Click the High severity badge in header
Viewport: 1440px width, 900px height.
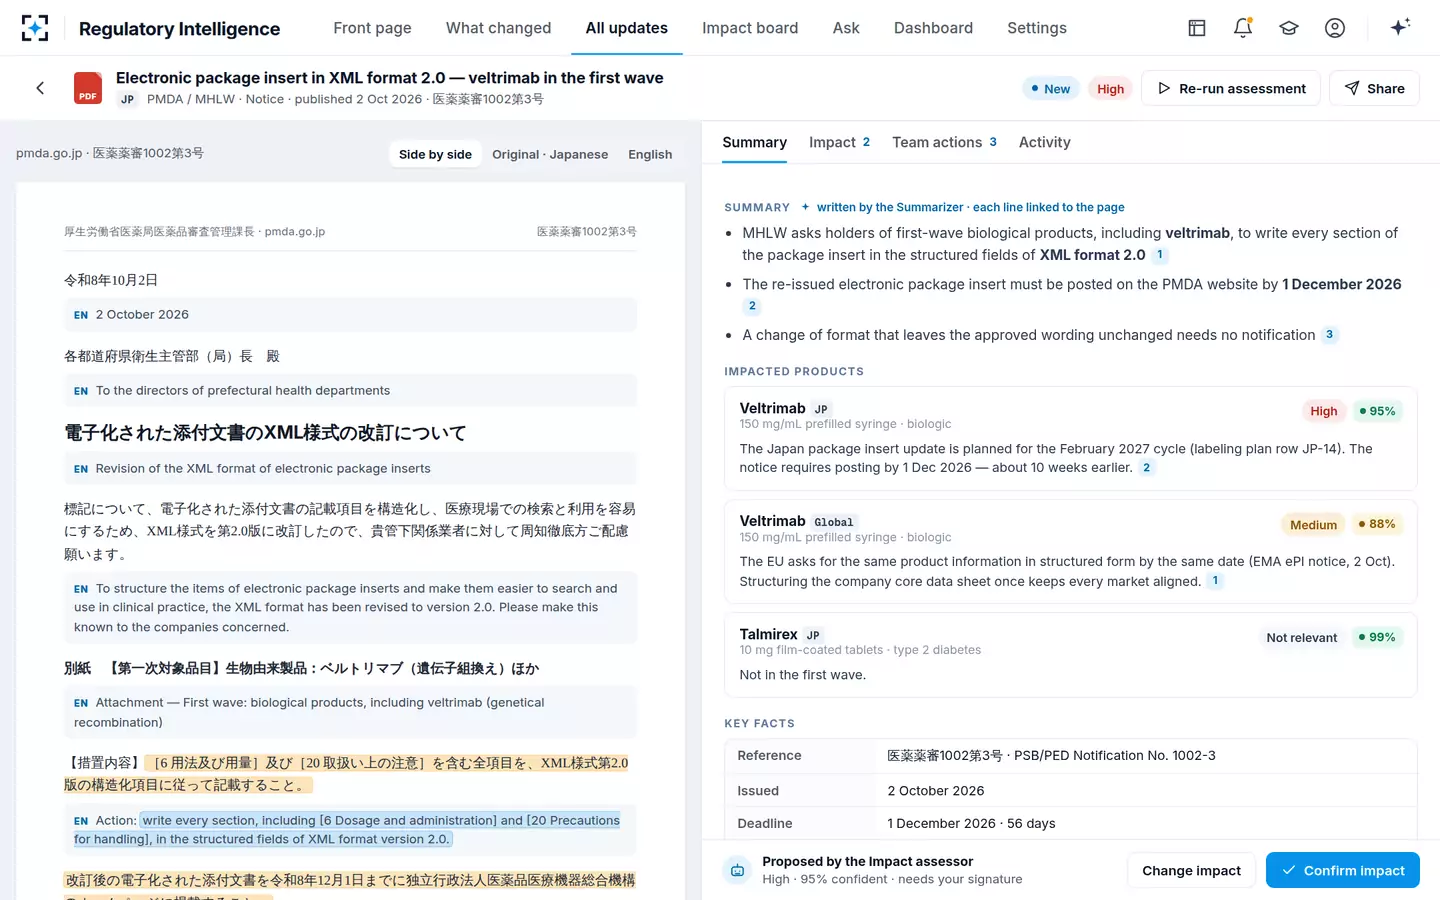[x=1110, y=88]
